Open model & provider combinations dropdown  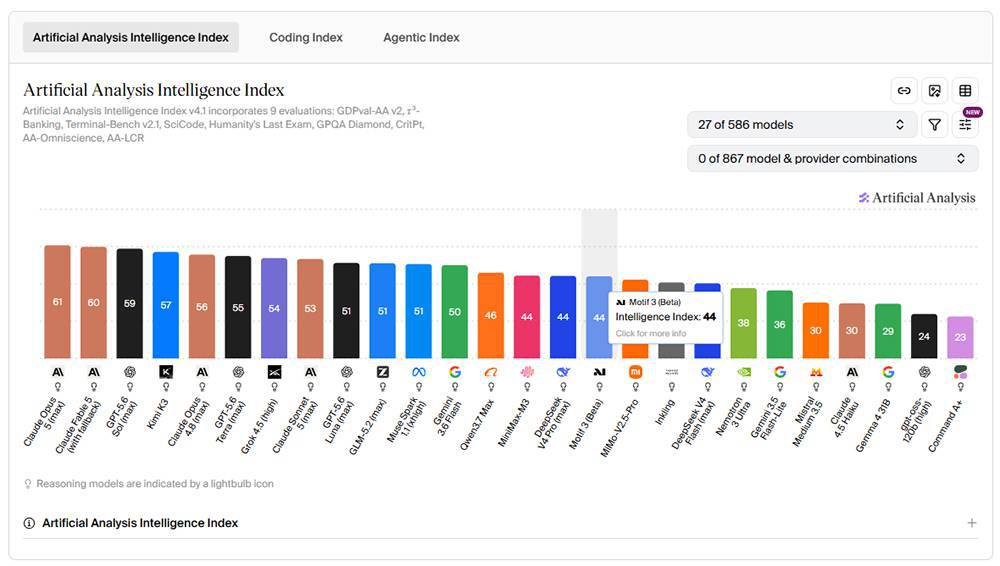[x=832, y=158]
